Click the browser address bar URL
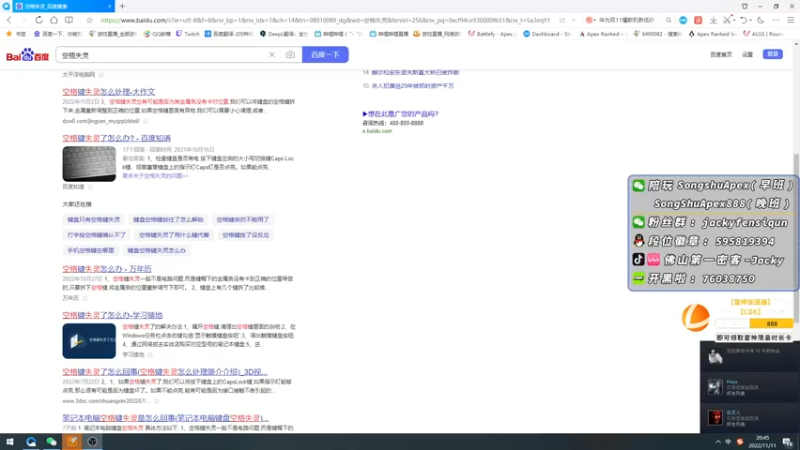This screenshot has width=800, height=450. point(325,20)
